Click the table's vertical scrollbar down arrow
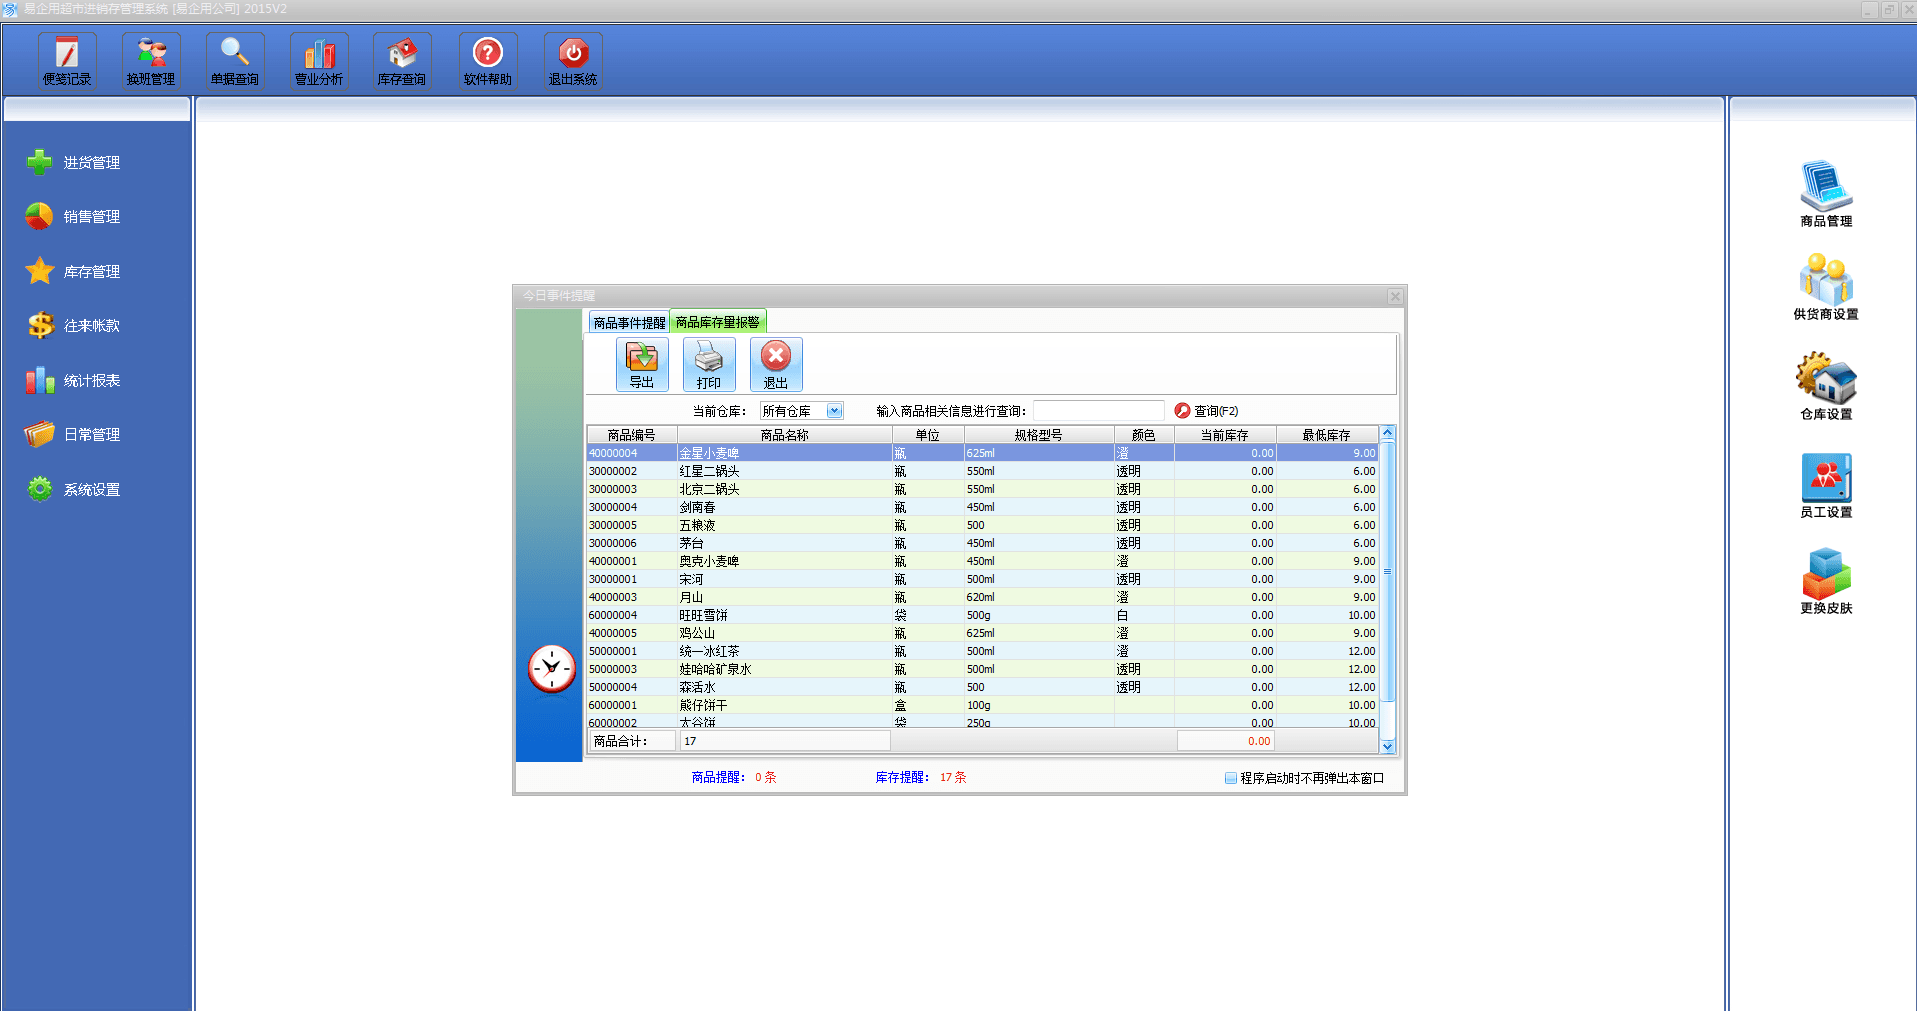The height and width of the screenshot is (1011, 1917). [1387, 746]
